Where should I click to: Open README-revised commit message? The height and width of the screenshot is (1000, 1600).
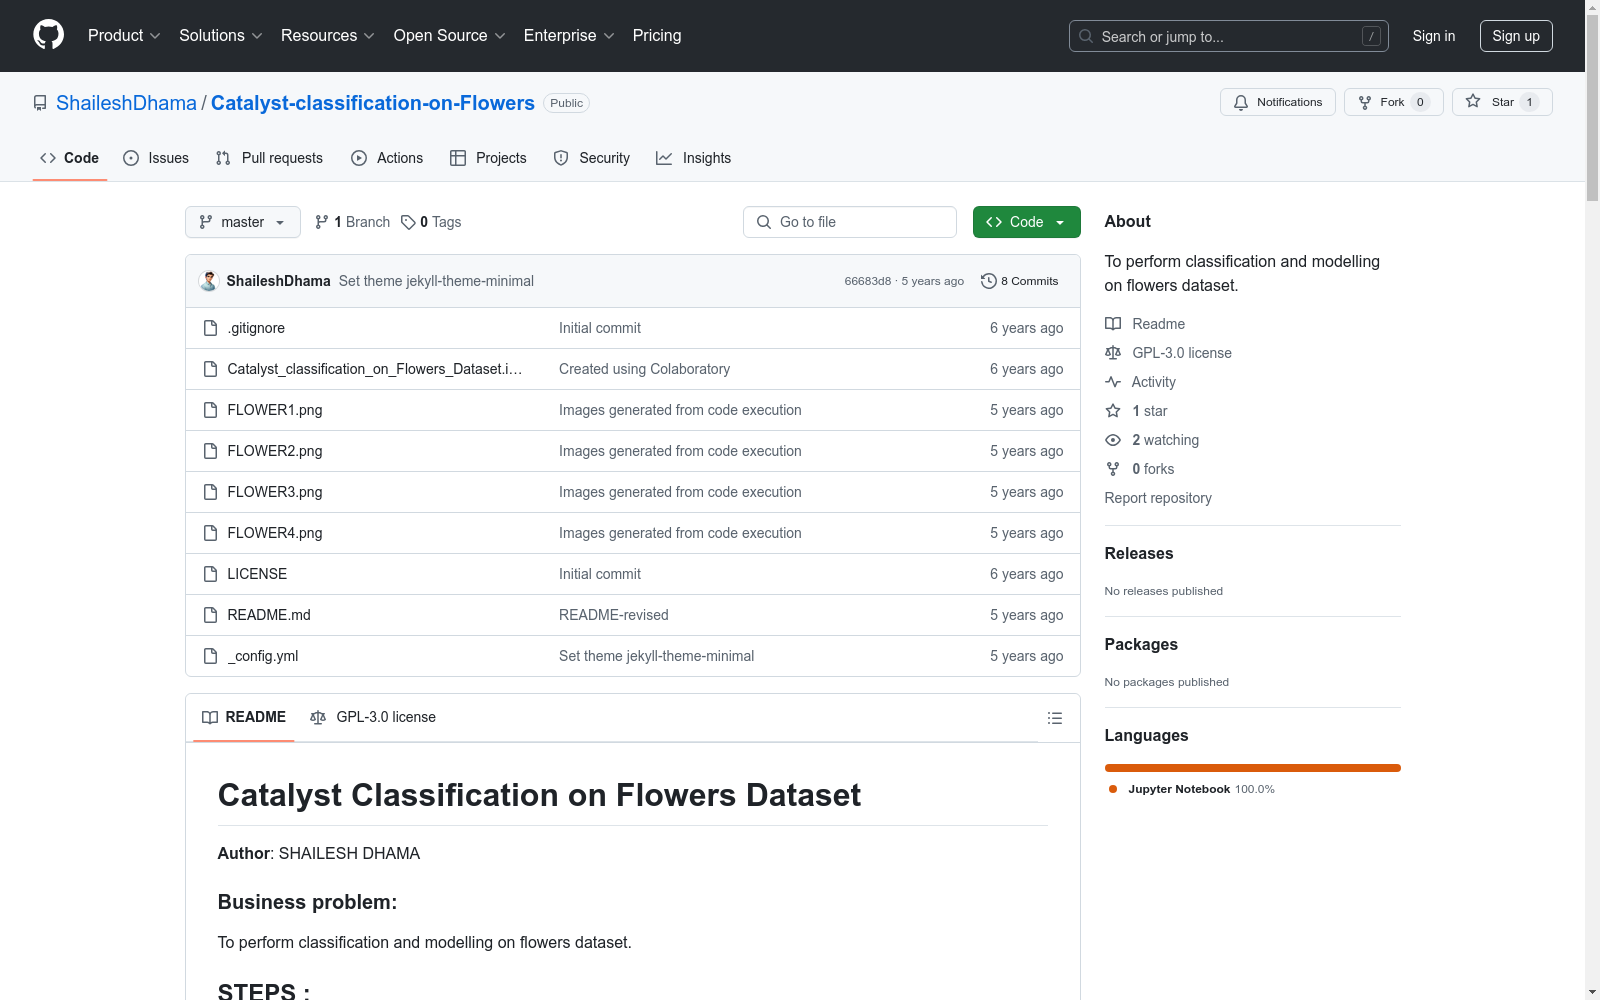click(614, 615)
